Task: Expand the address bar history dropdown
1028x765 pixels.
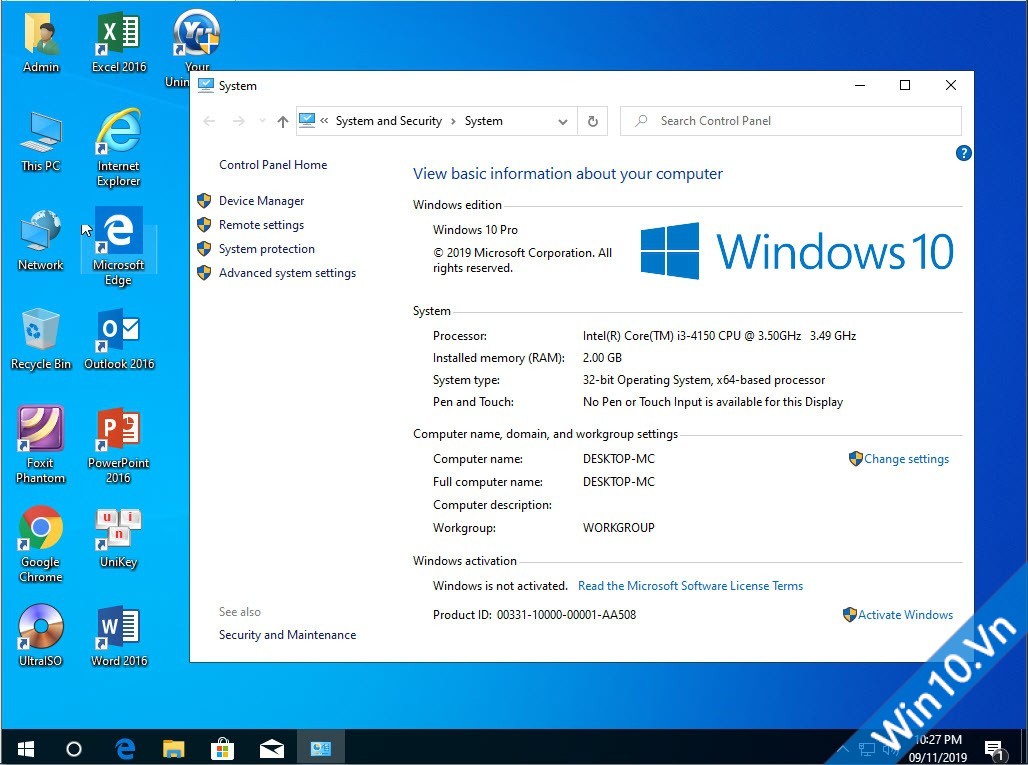Action: [x=563, y=121]
